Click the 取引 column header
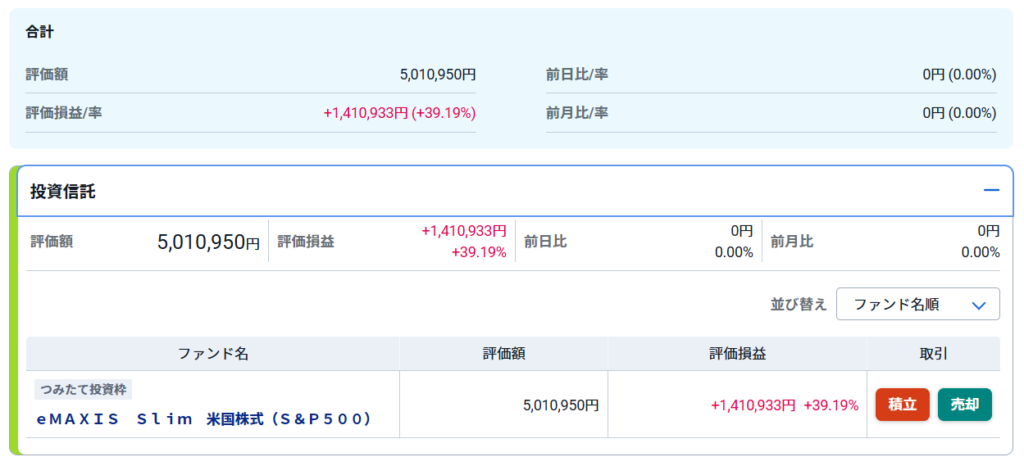Image resolution: width=1024 pixels, height=466 pixels. (934, 354)
